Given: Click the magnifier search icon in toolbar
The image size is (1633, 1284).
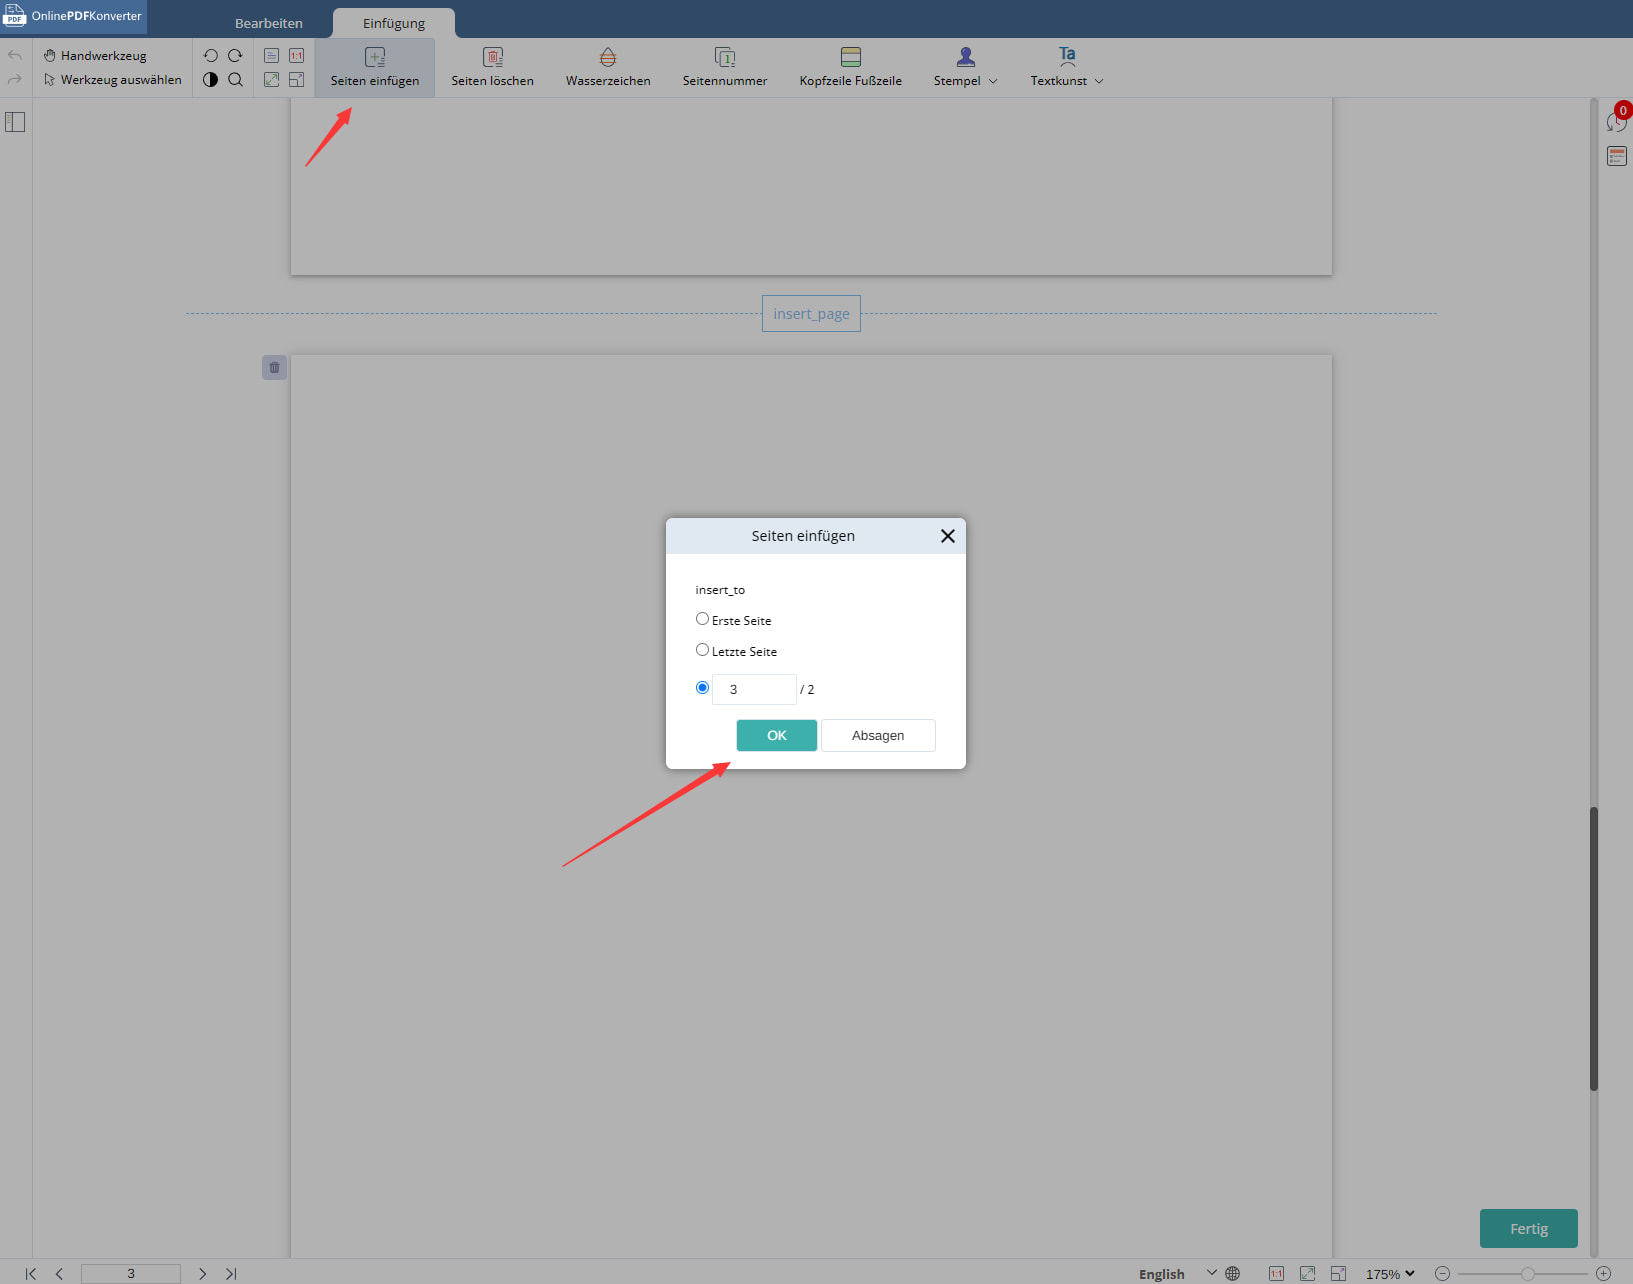Looking at the screenshot, I should point(236,80).
